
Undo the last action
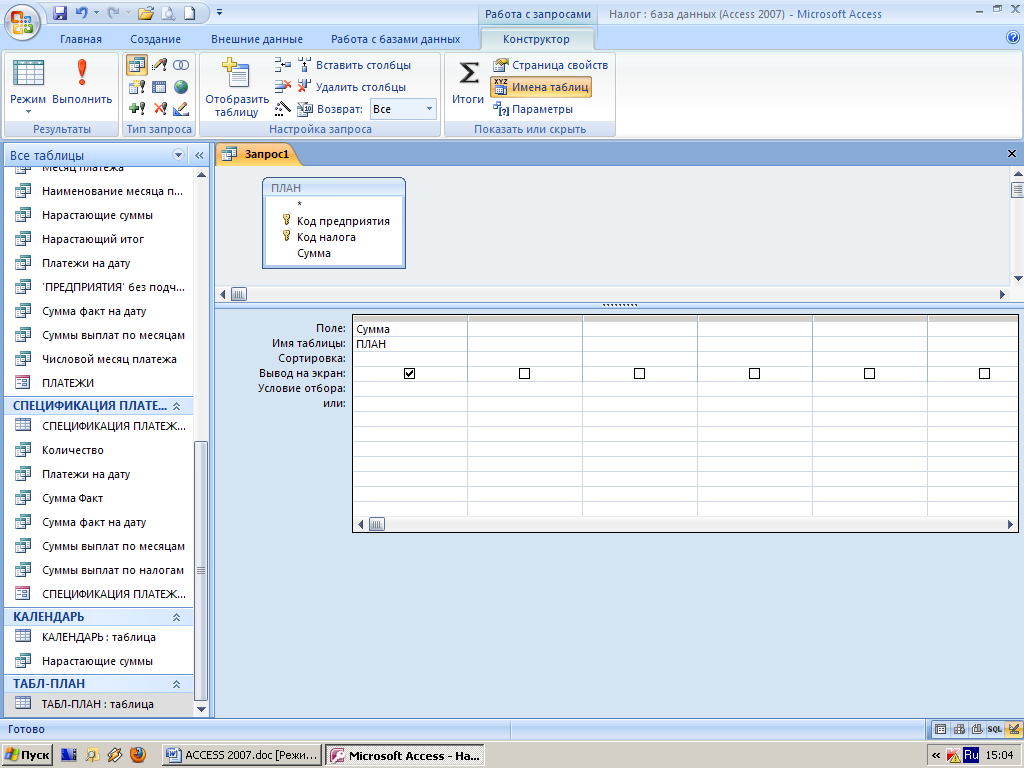click(x=80, y=12)
